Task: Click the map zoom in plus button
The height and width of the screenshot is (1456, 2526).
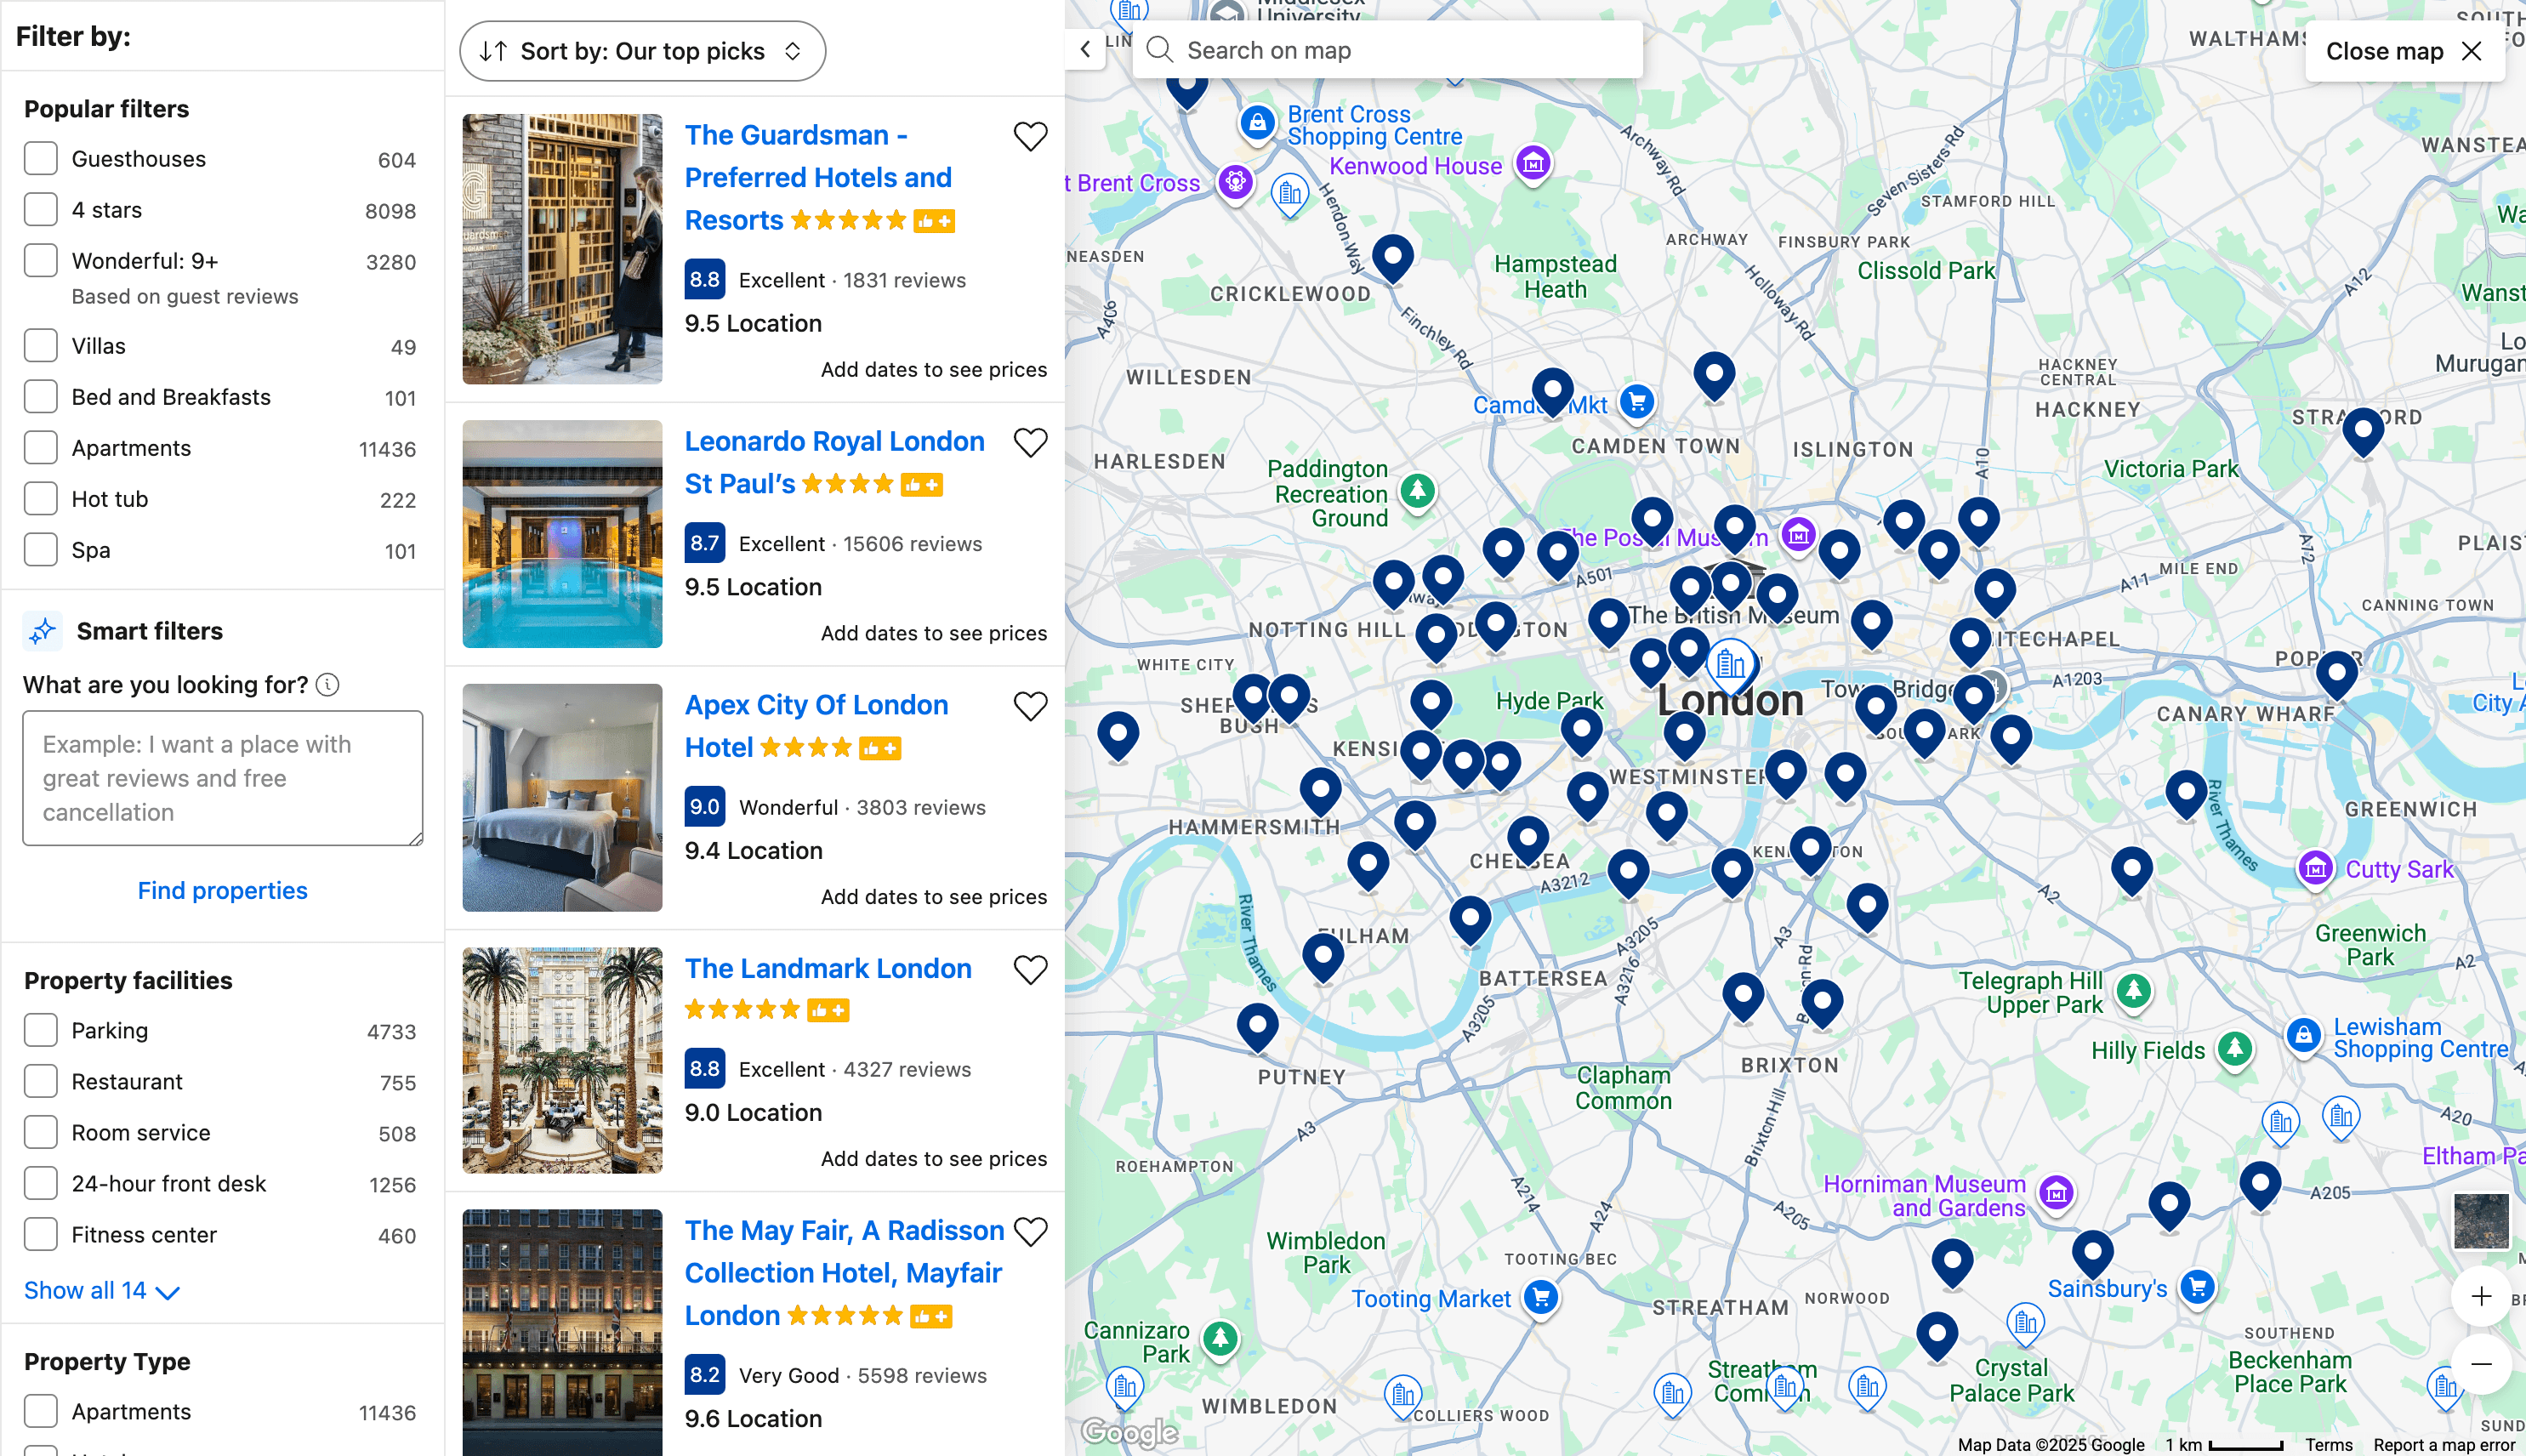Action: click(2481, 1297)
